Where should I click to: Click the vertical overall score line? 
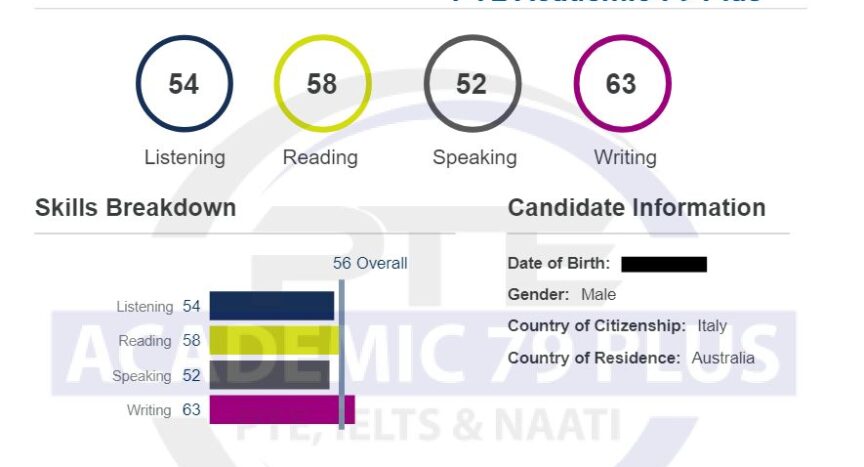click(x=342, y=354)
